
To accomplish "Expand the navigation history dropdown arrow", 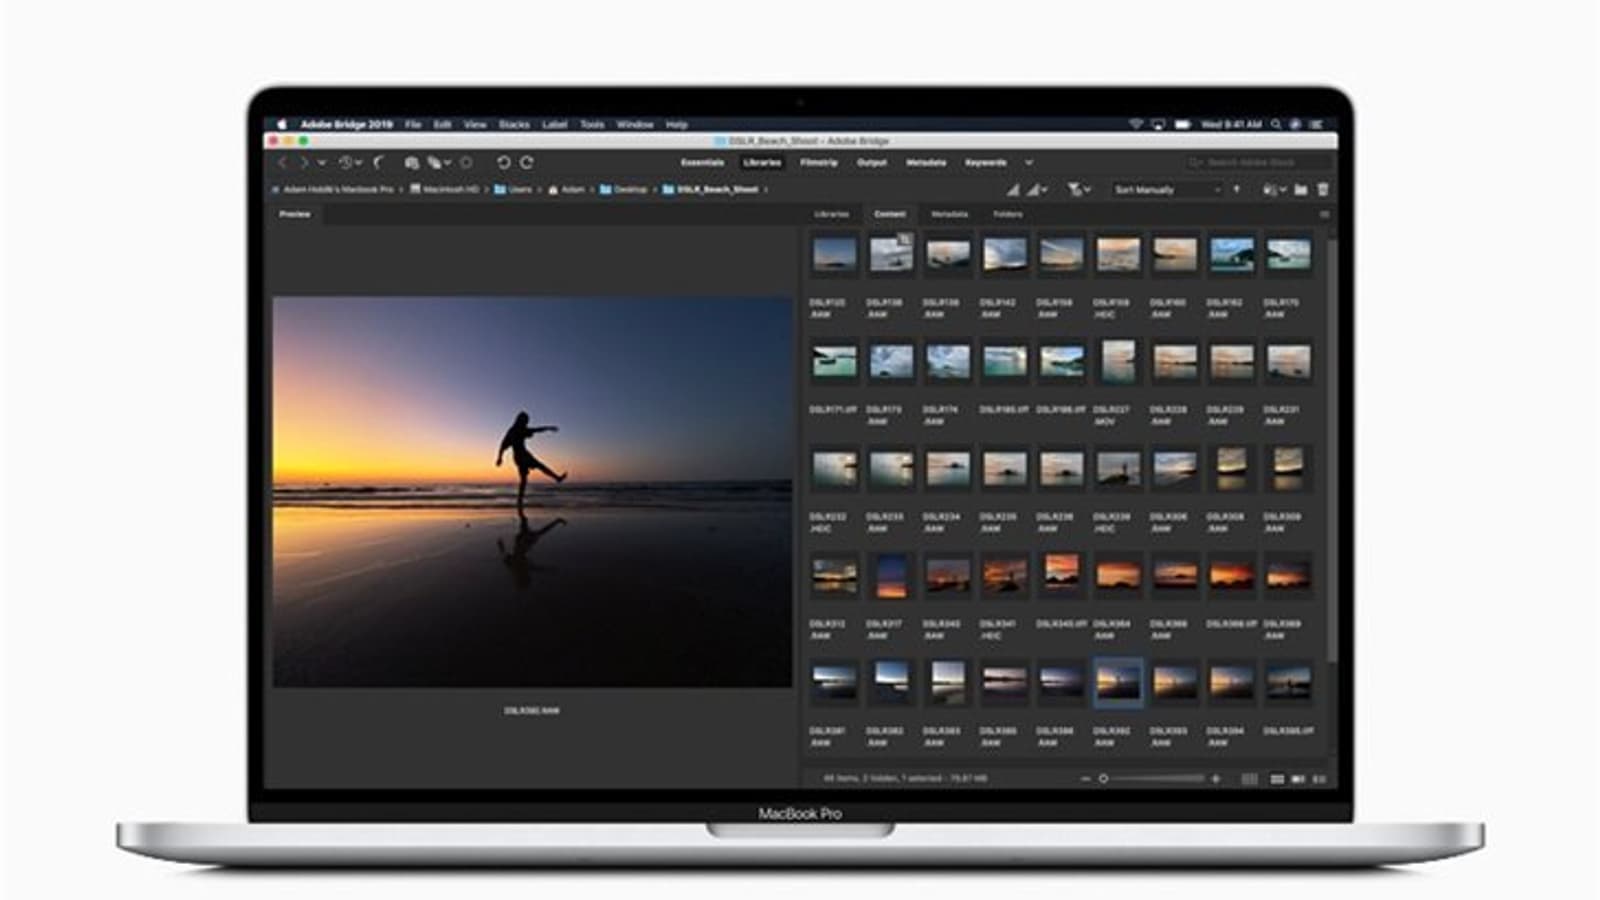I will pyautogui.click(x=321, y=162).
